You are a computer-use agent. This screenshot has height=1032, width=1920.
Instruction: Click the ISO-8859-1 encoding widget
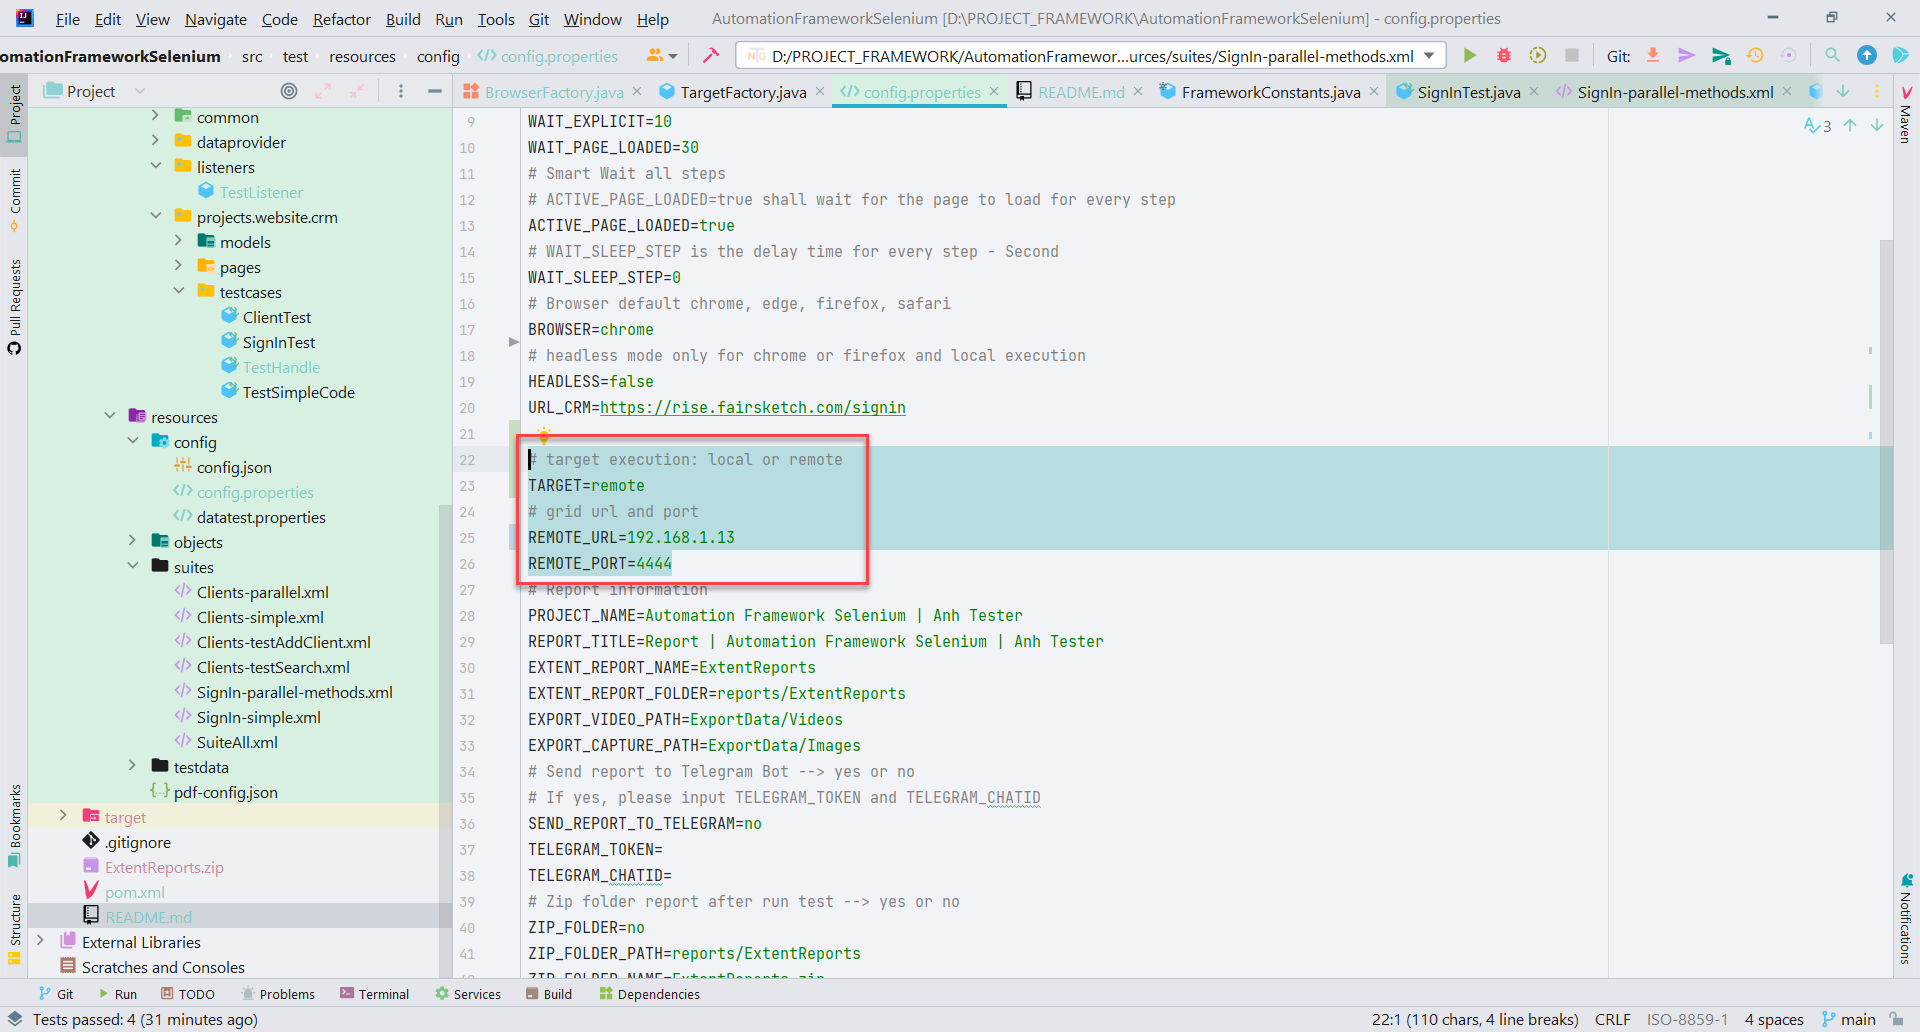(1687, 1019)
